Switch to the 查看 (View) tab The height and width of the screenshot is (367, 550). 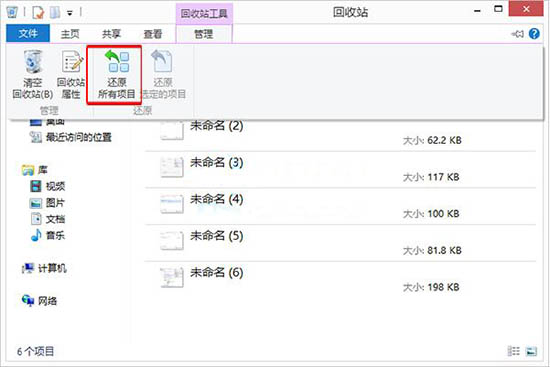(153, 34)
